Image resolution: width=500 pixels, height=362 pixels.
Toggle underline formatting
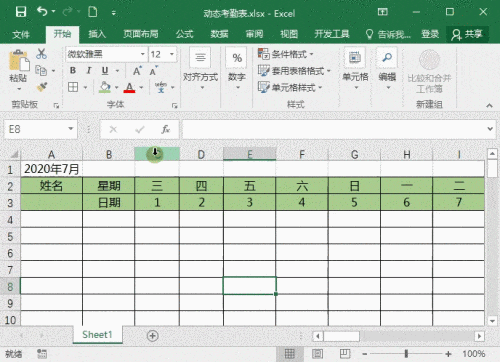point(105,70)
